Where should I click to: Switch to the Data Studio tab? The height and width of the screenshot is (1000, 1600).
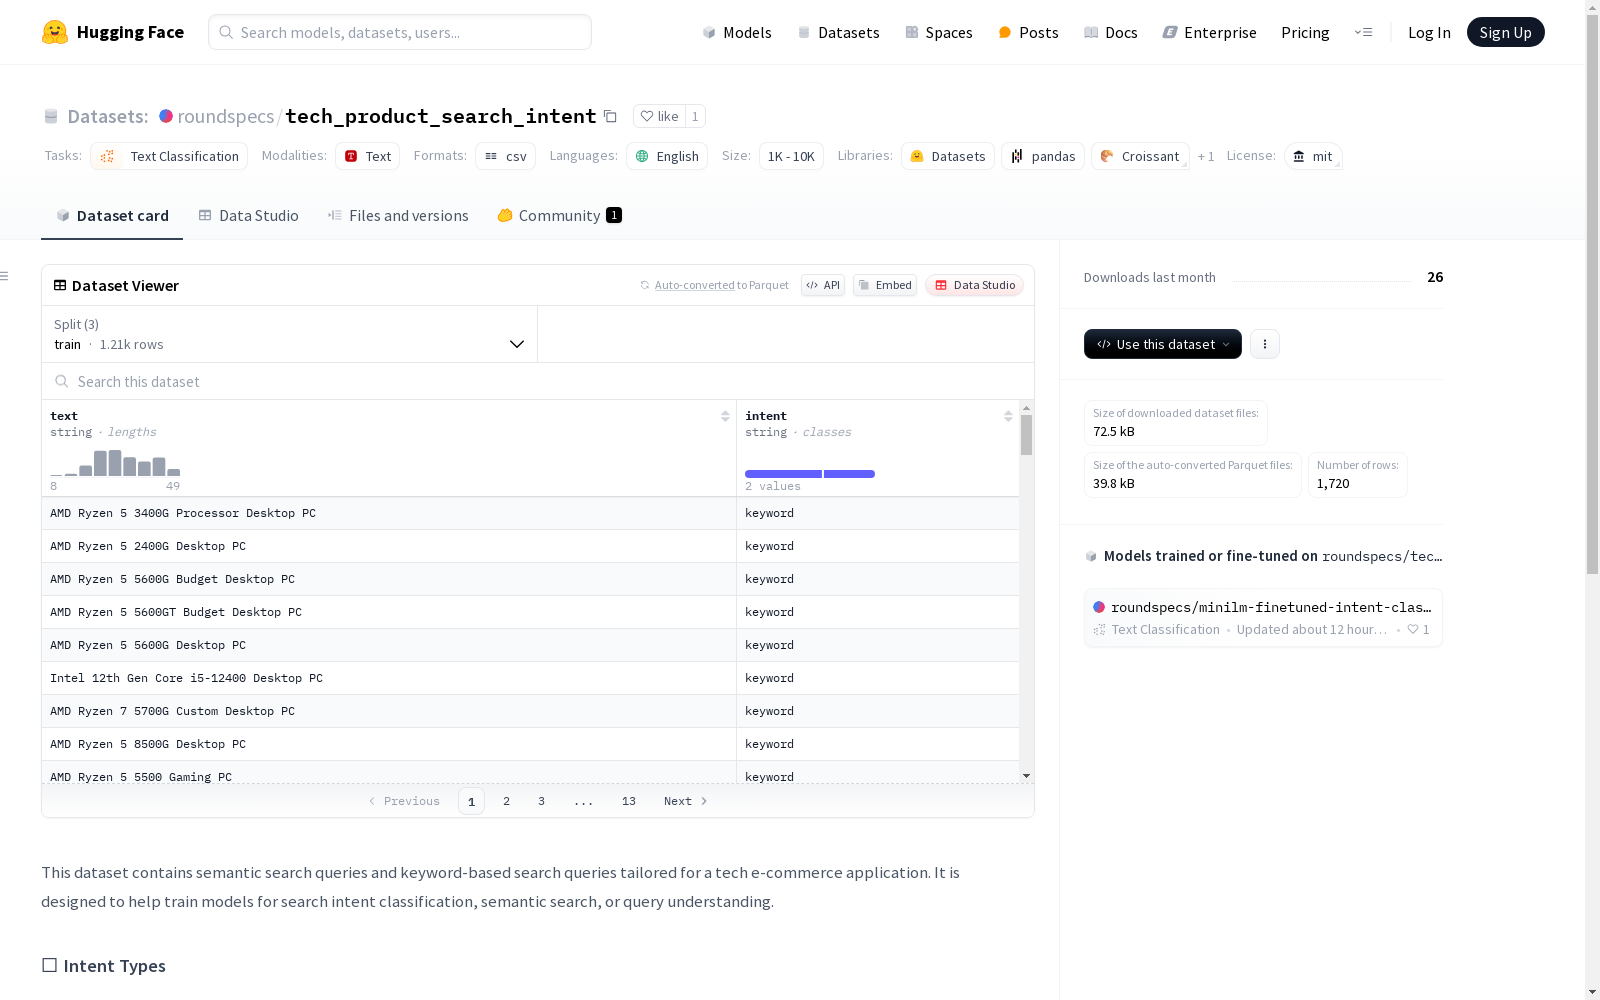click(248, 216)
